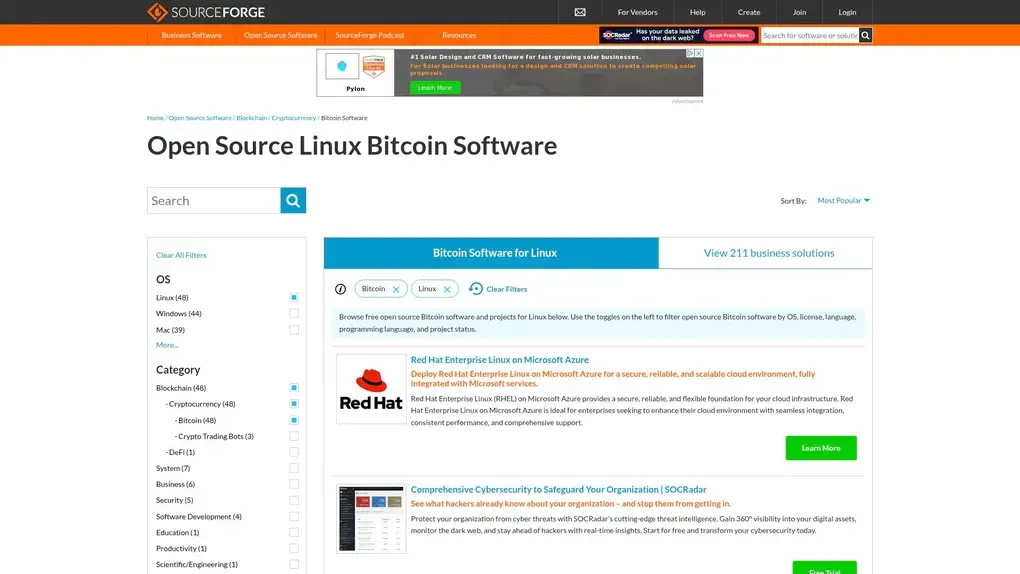1020x574 pixels.
Task: Close the Pylon banner ad
Action: point(699,53)
